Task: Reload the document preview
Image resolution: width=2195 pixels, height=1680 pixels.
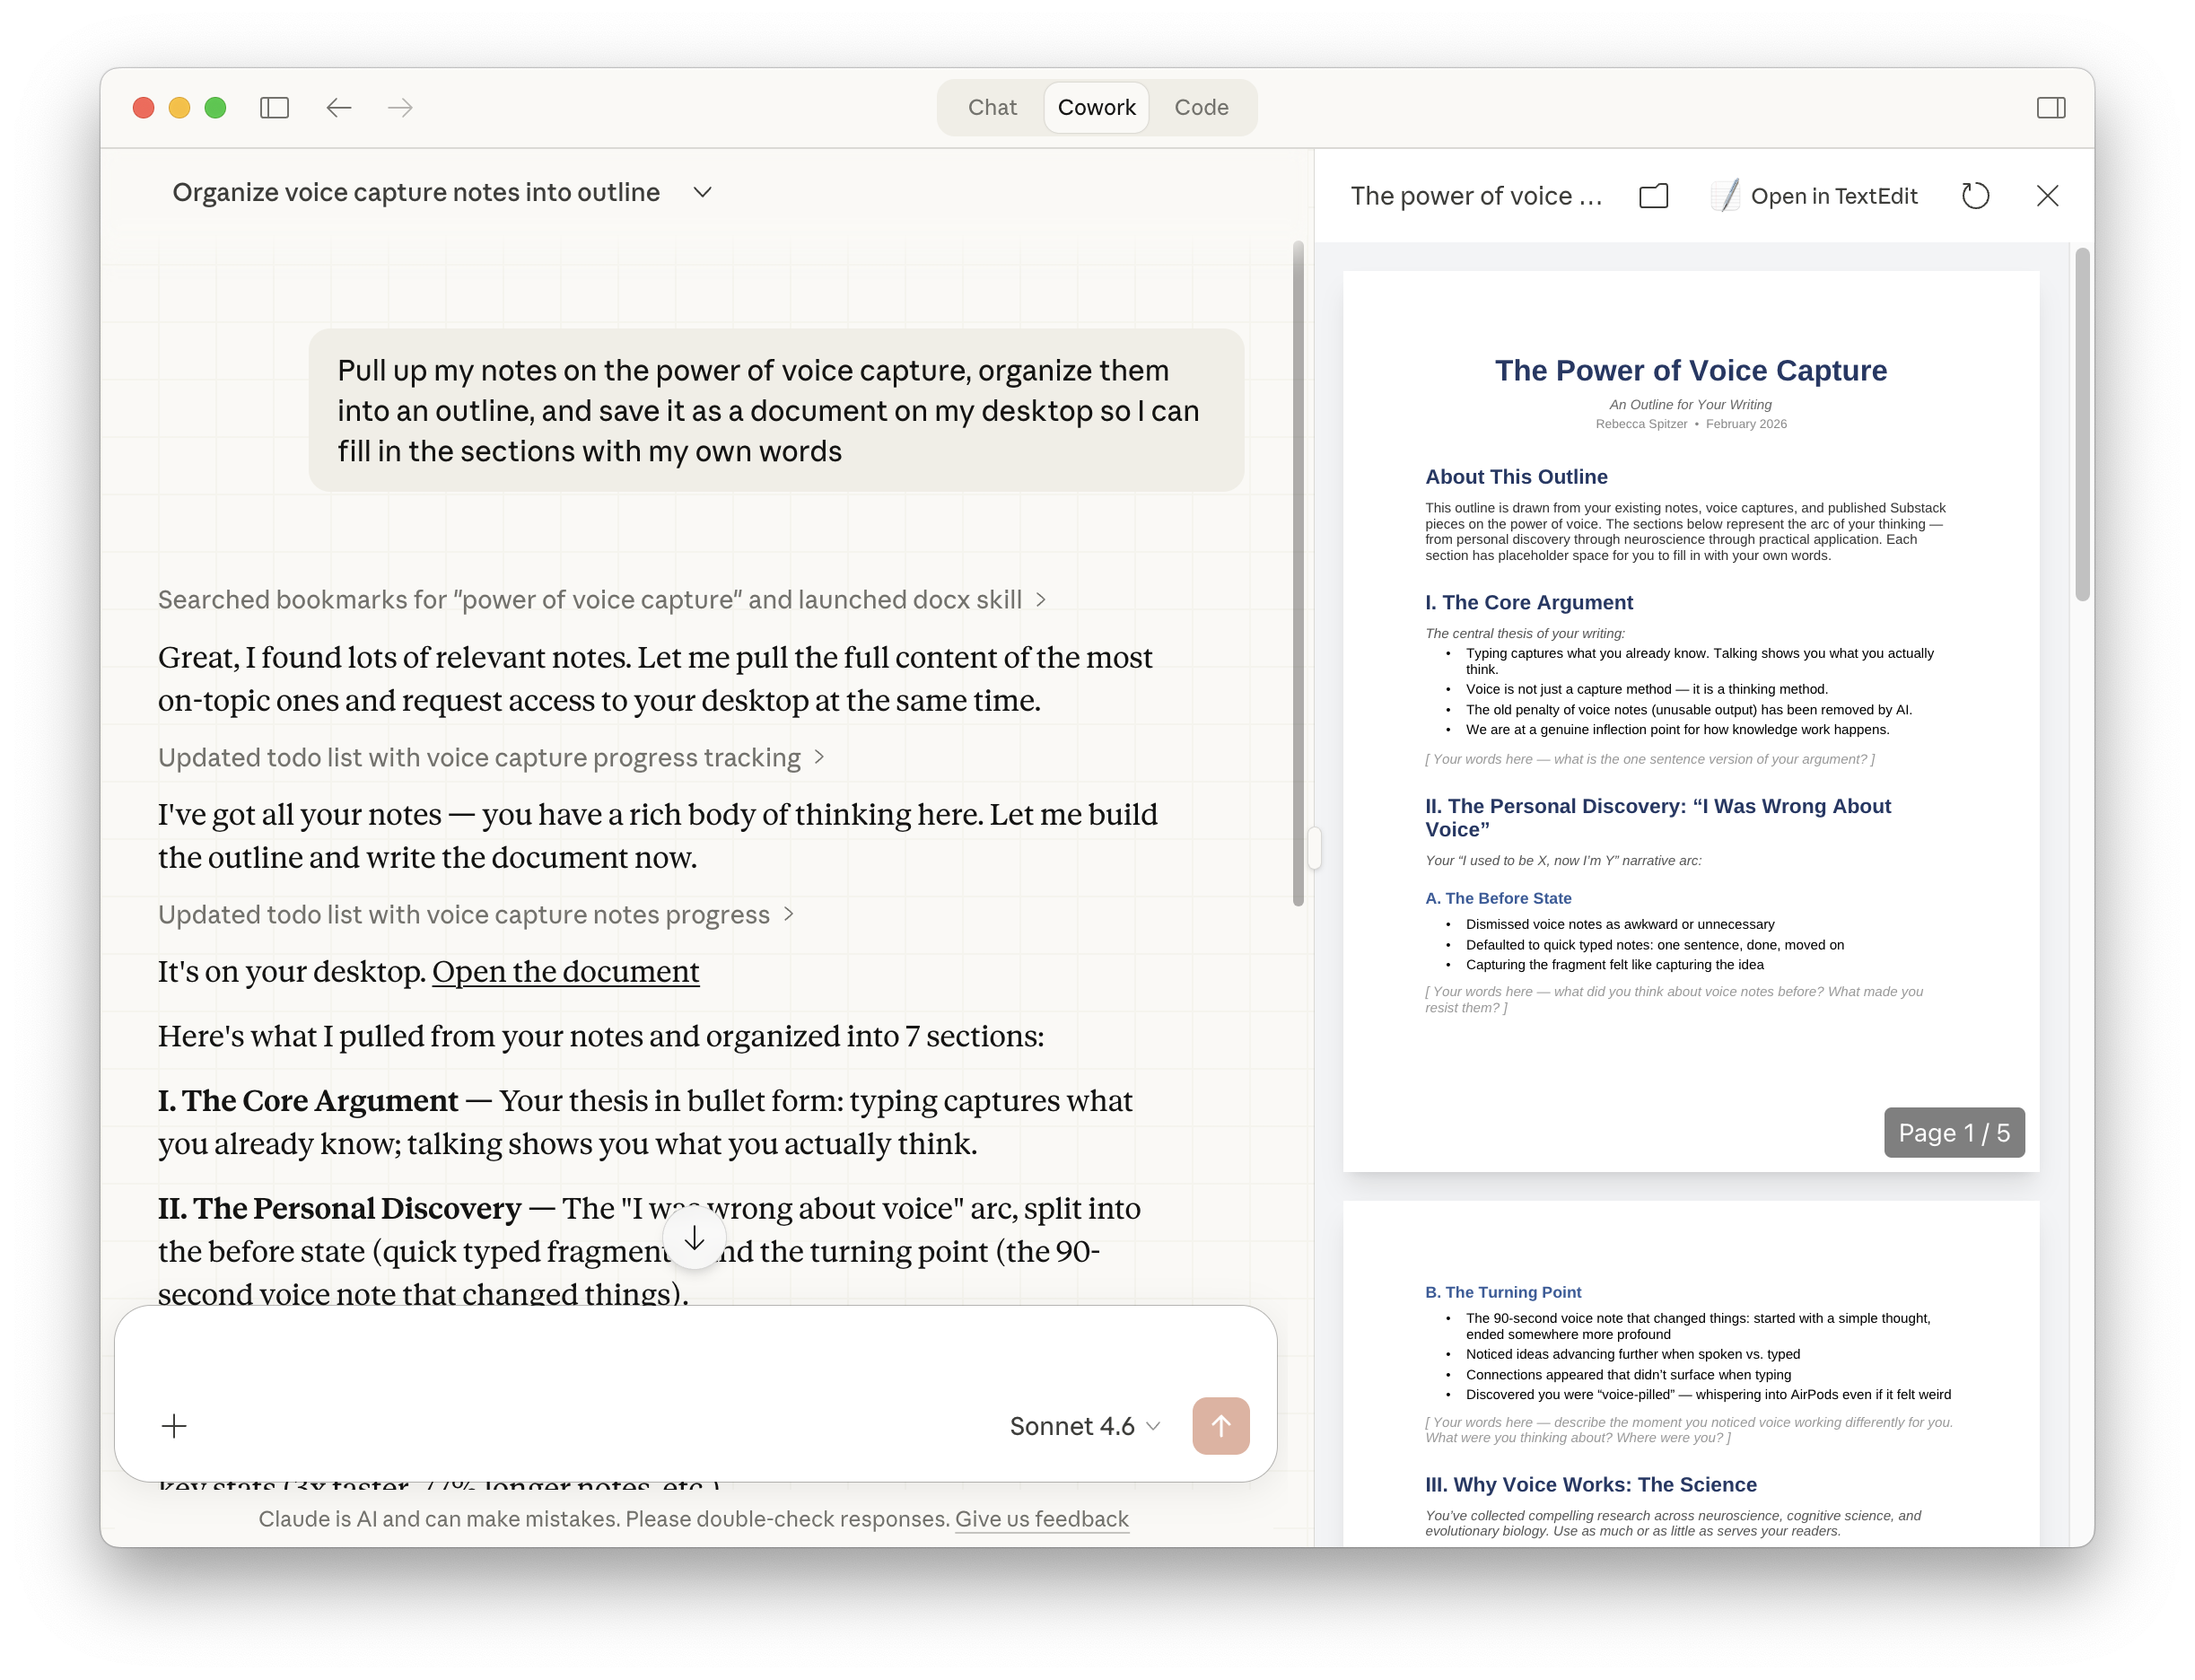Action: [1976, 196]
